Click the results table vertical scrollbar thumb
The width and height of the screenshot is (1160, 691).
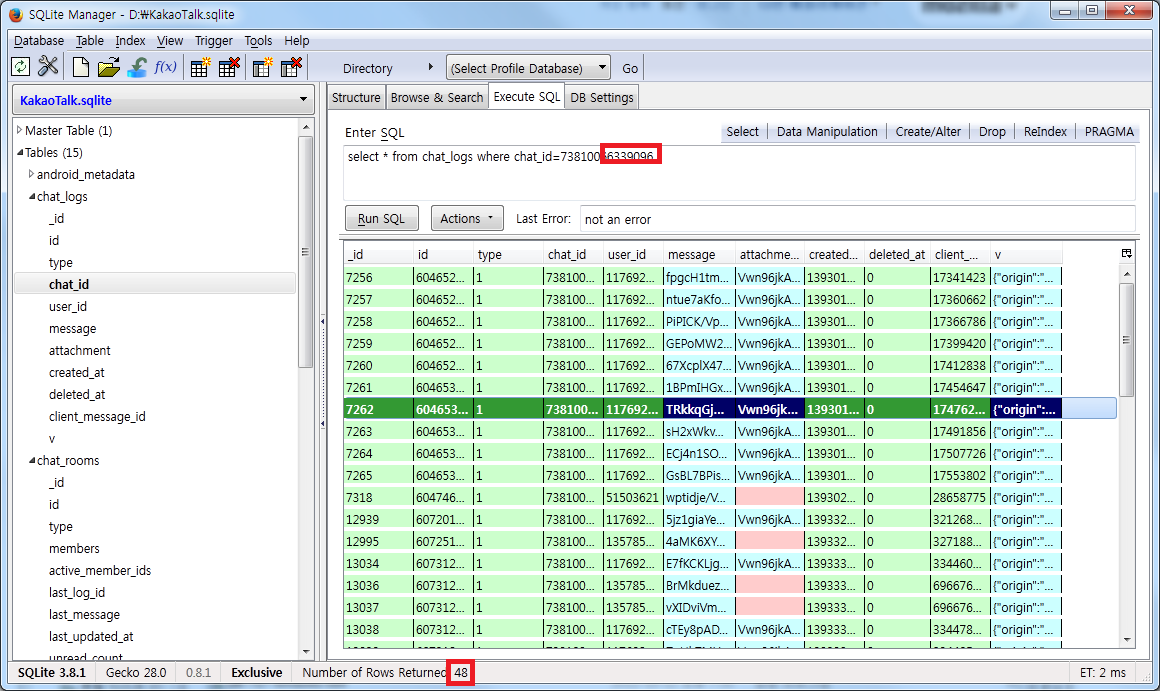[x=1127, y=340]
